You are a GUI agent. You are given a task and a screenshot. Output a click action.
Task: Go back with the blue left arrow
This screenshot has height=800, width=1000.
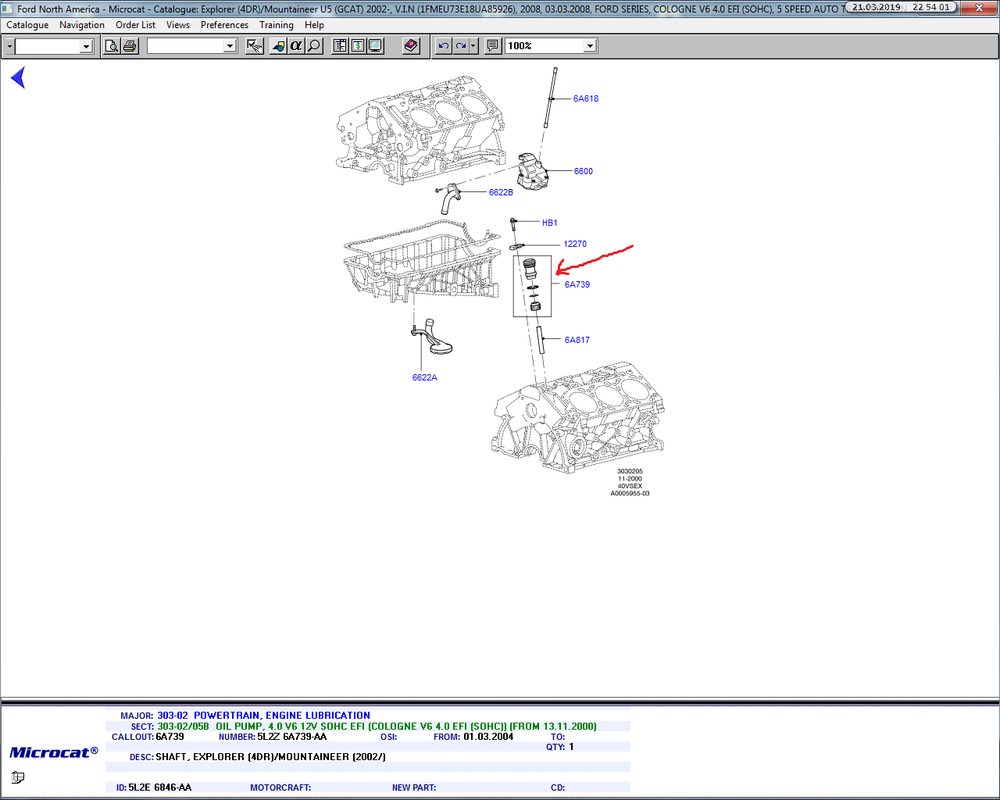[18, 77]
